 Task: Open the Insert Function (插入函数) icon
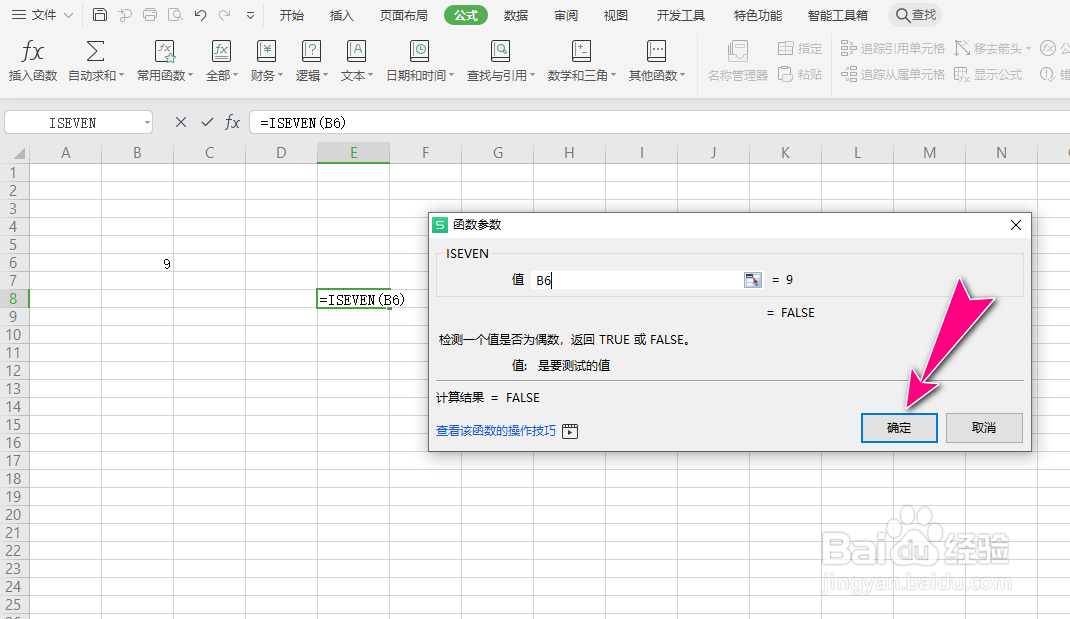[32, 51]
